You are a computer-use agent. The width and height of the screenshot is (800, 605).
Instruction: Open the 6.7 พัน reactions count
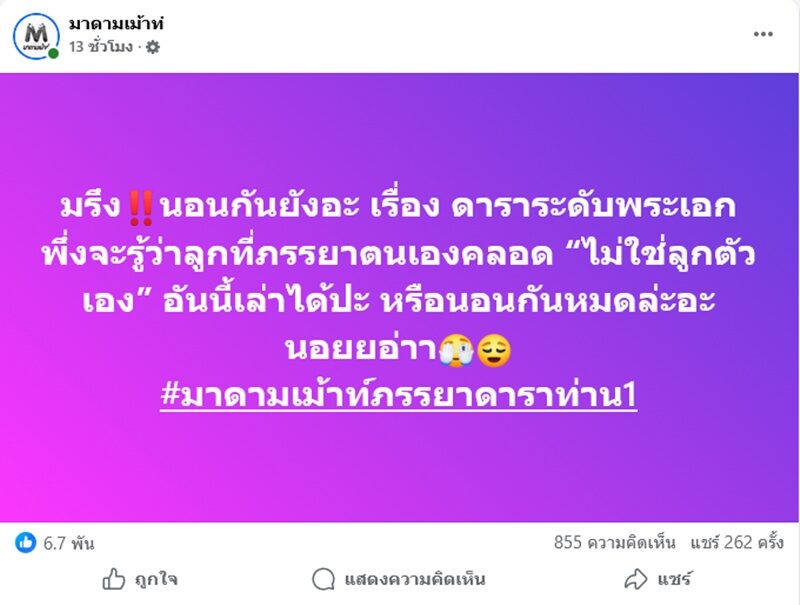pyautogui.click(x=69, y=543)
